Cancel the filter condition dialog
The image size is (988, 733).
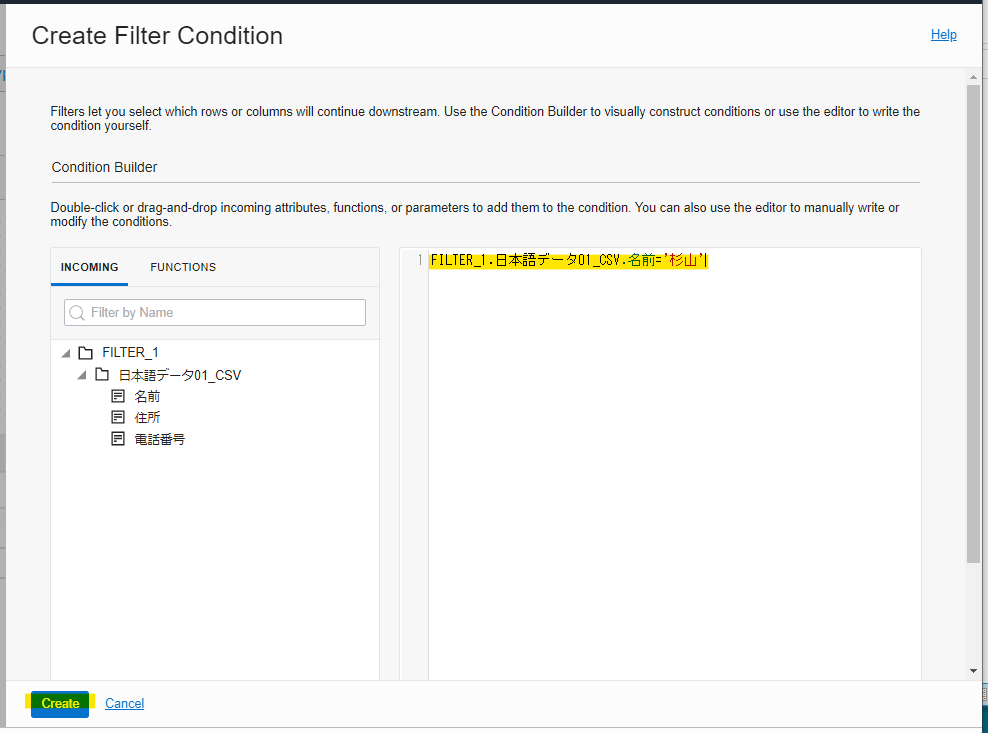point(124,703)
